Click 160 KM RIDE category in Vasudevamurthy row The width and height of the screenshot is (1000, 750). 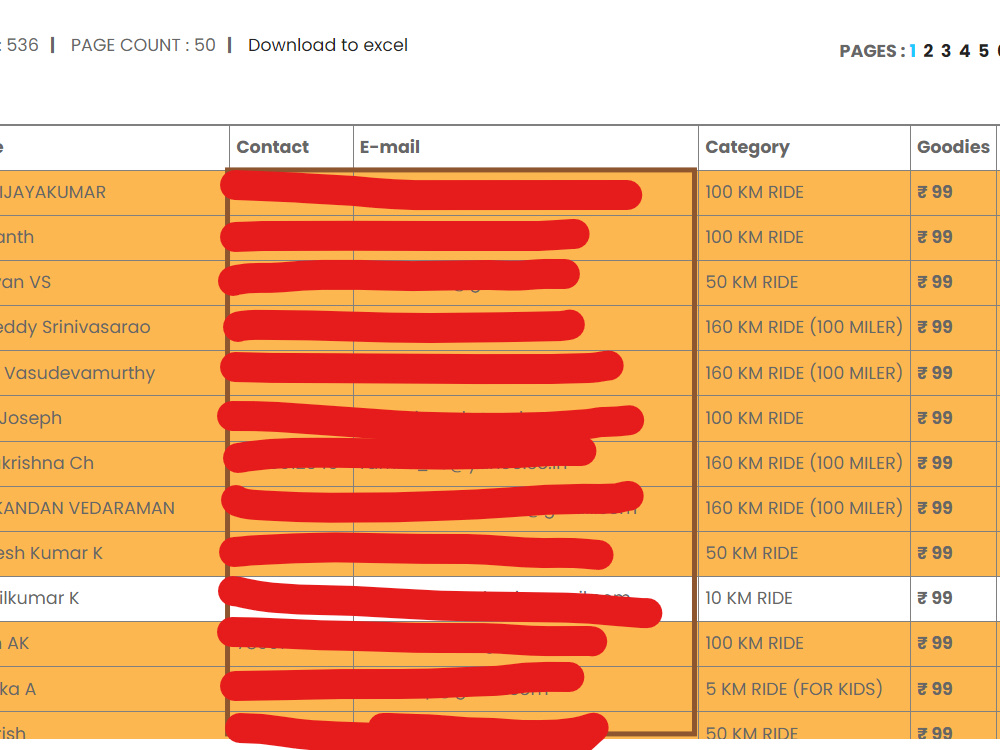point(804,372)
